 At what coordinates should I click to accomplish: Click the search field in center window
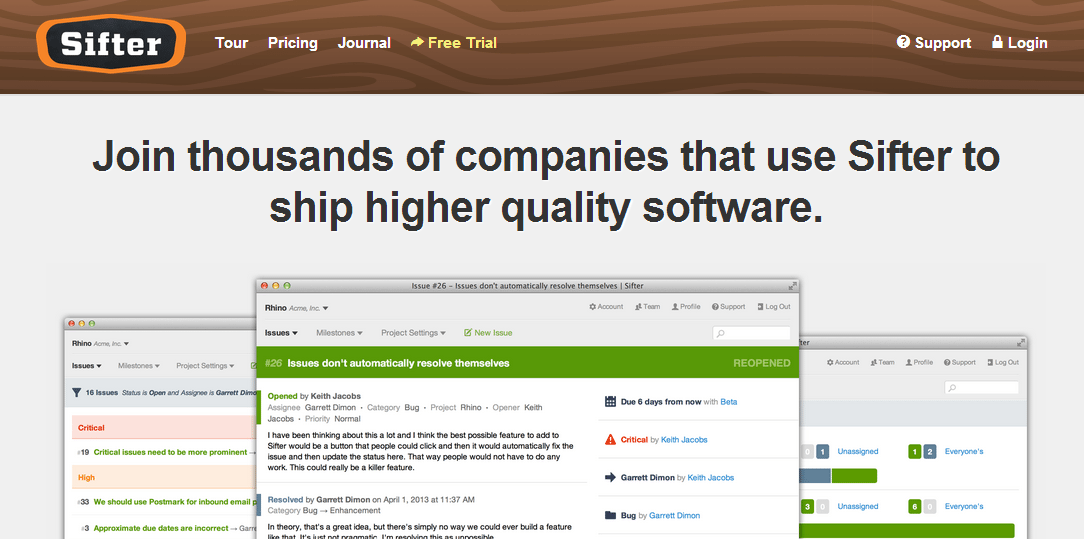point(751,333)
